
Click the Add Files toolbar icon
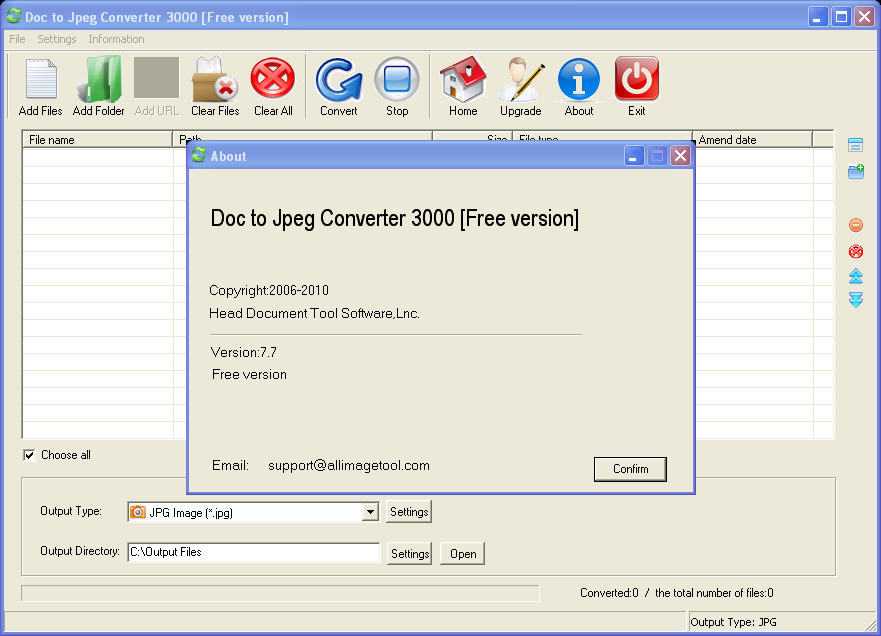(40, 79)
